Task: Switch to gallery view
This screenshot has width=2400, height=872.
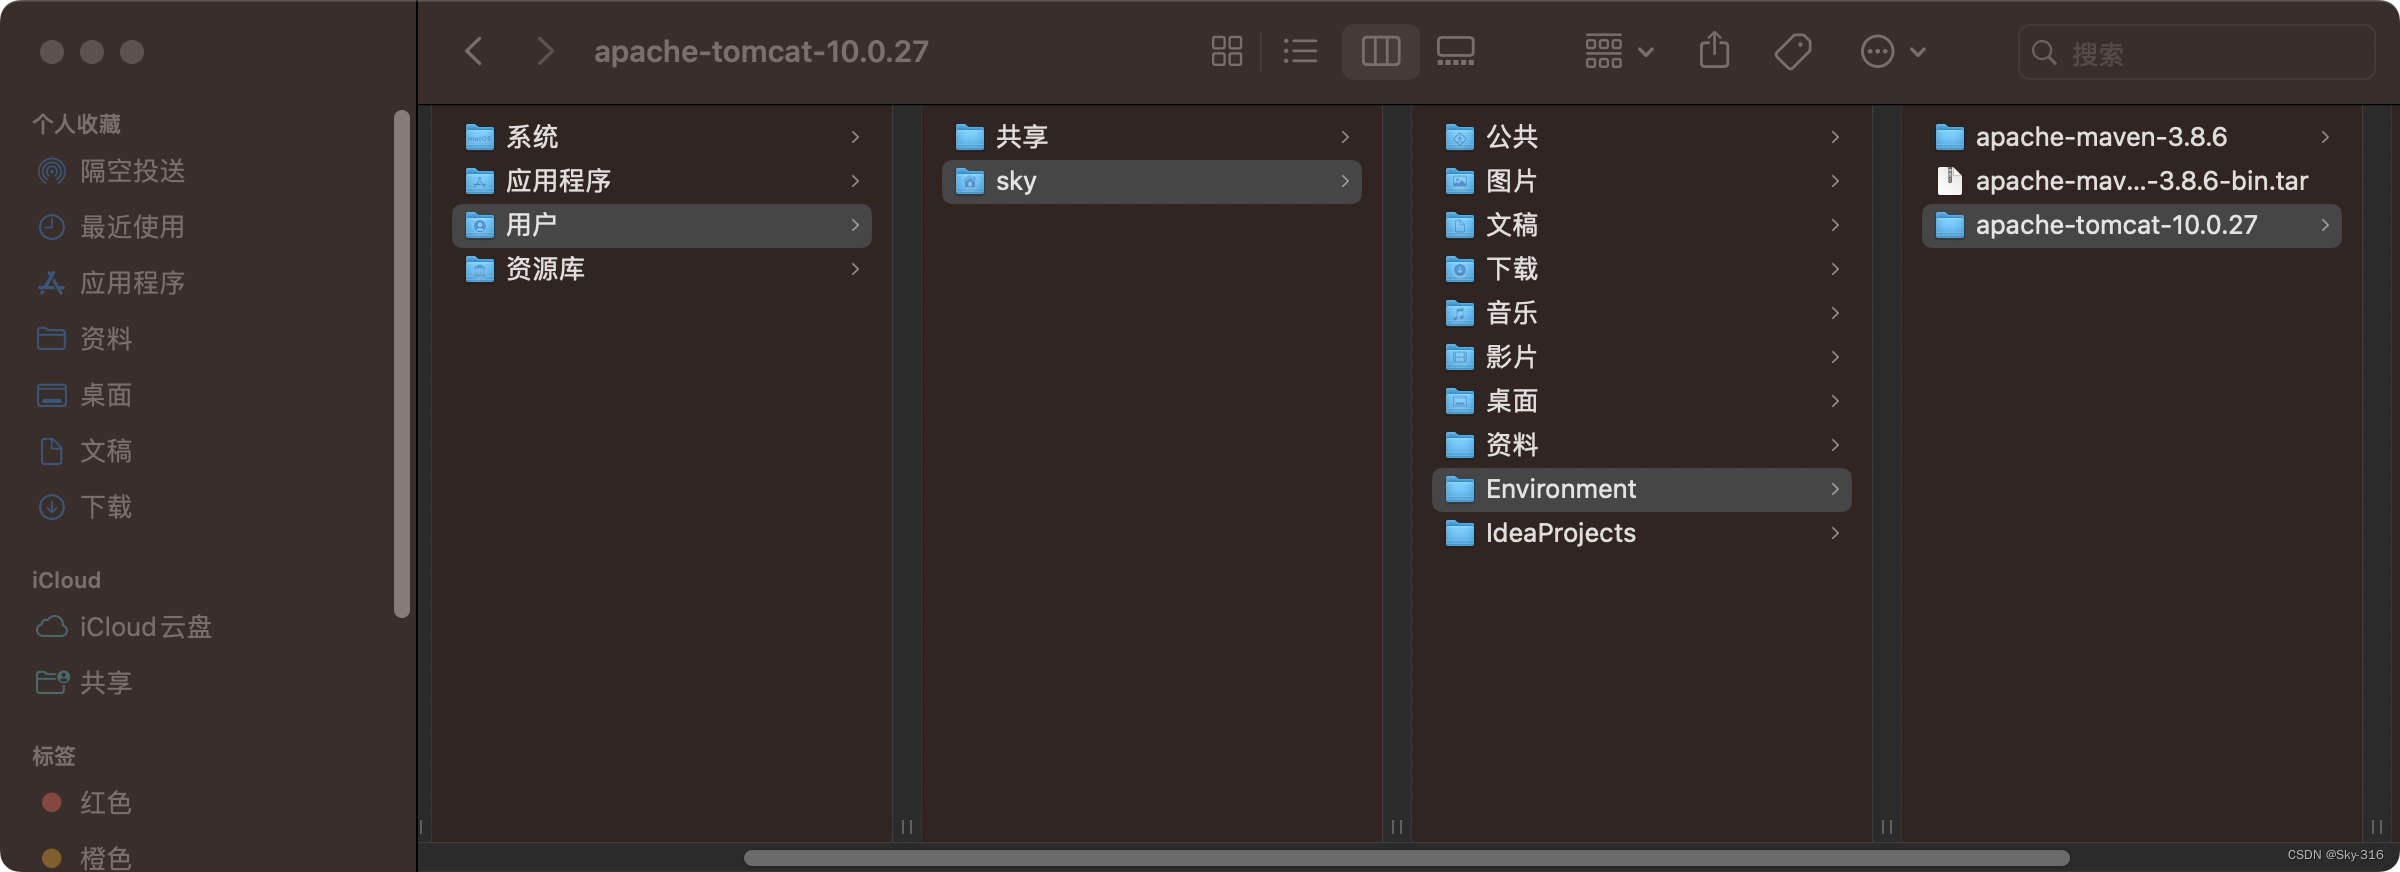Action: pos(1456,51)
